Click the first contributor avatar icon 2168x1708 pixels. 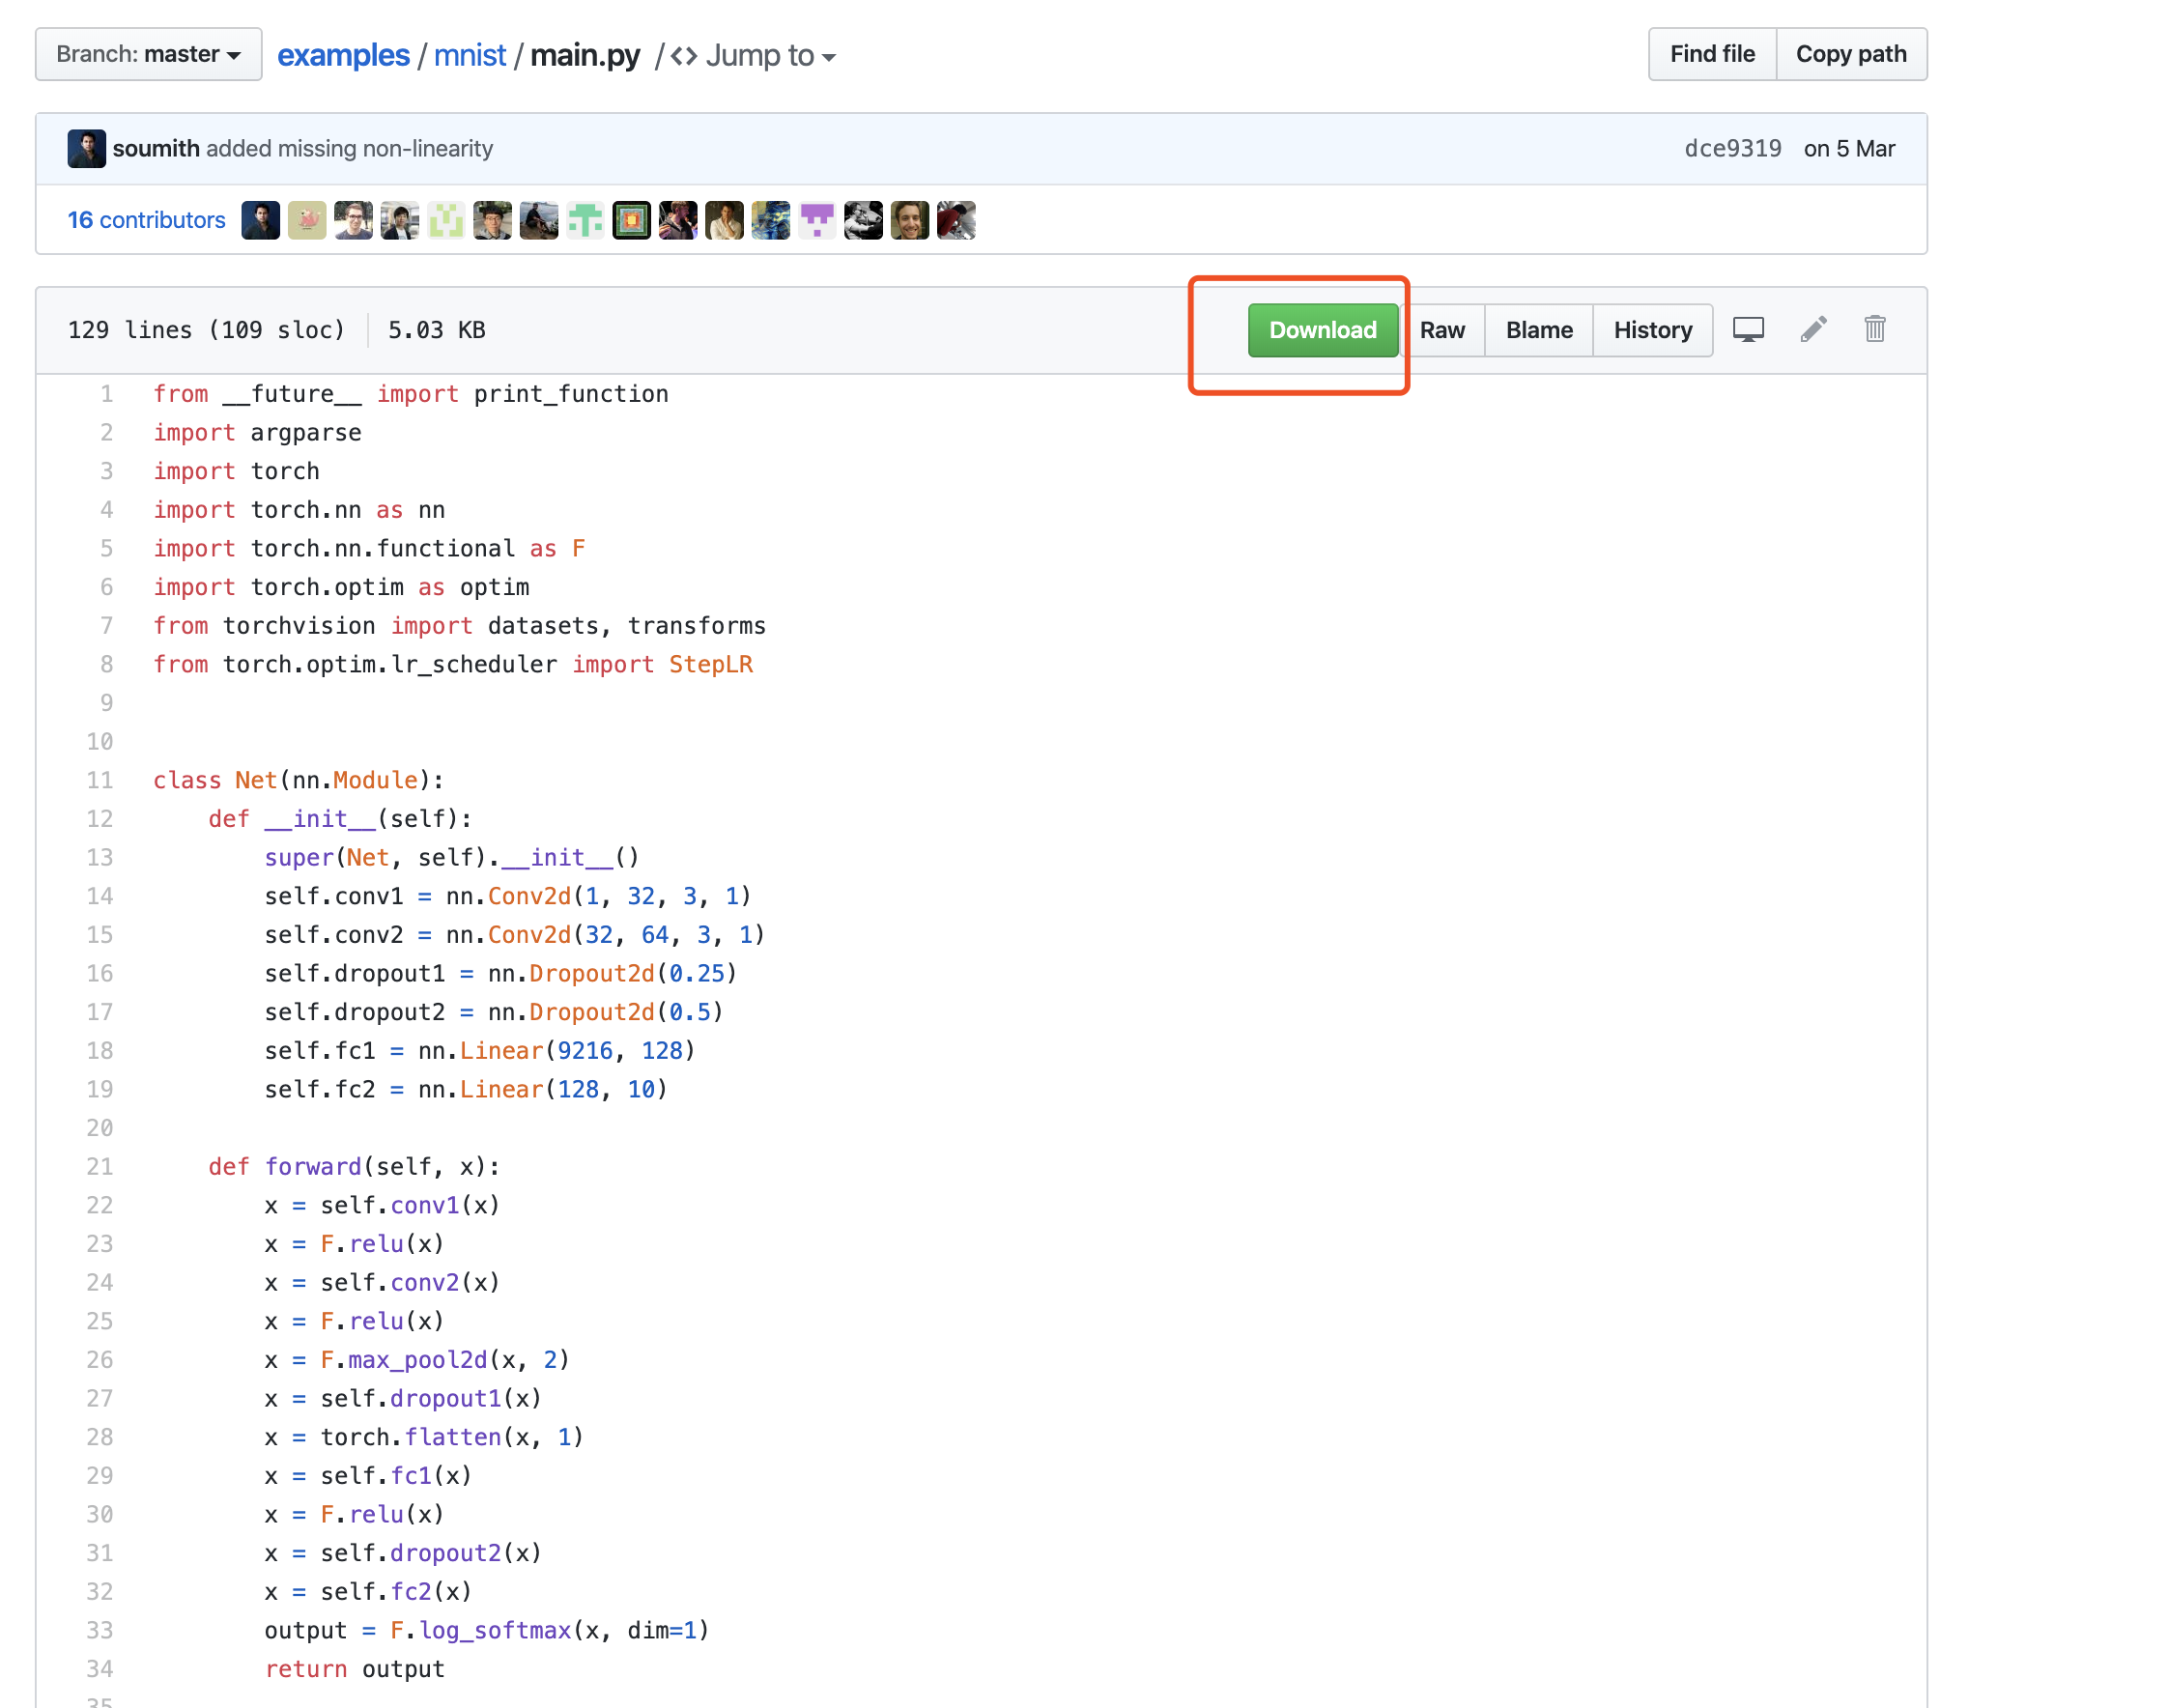pos(259,220)
